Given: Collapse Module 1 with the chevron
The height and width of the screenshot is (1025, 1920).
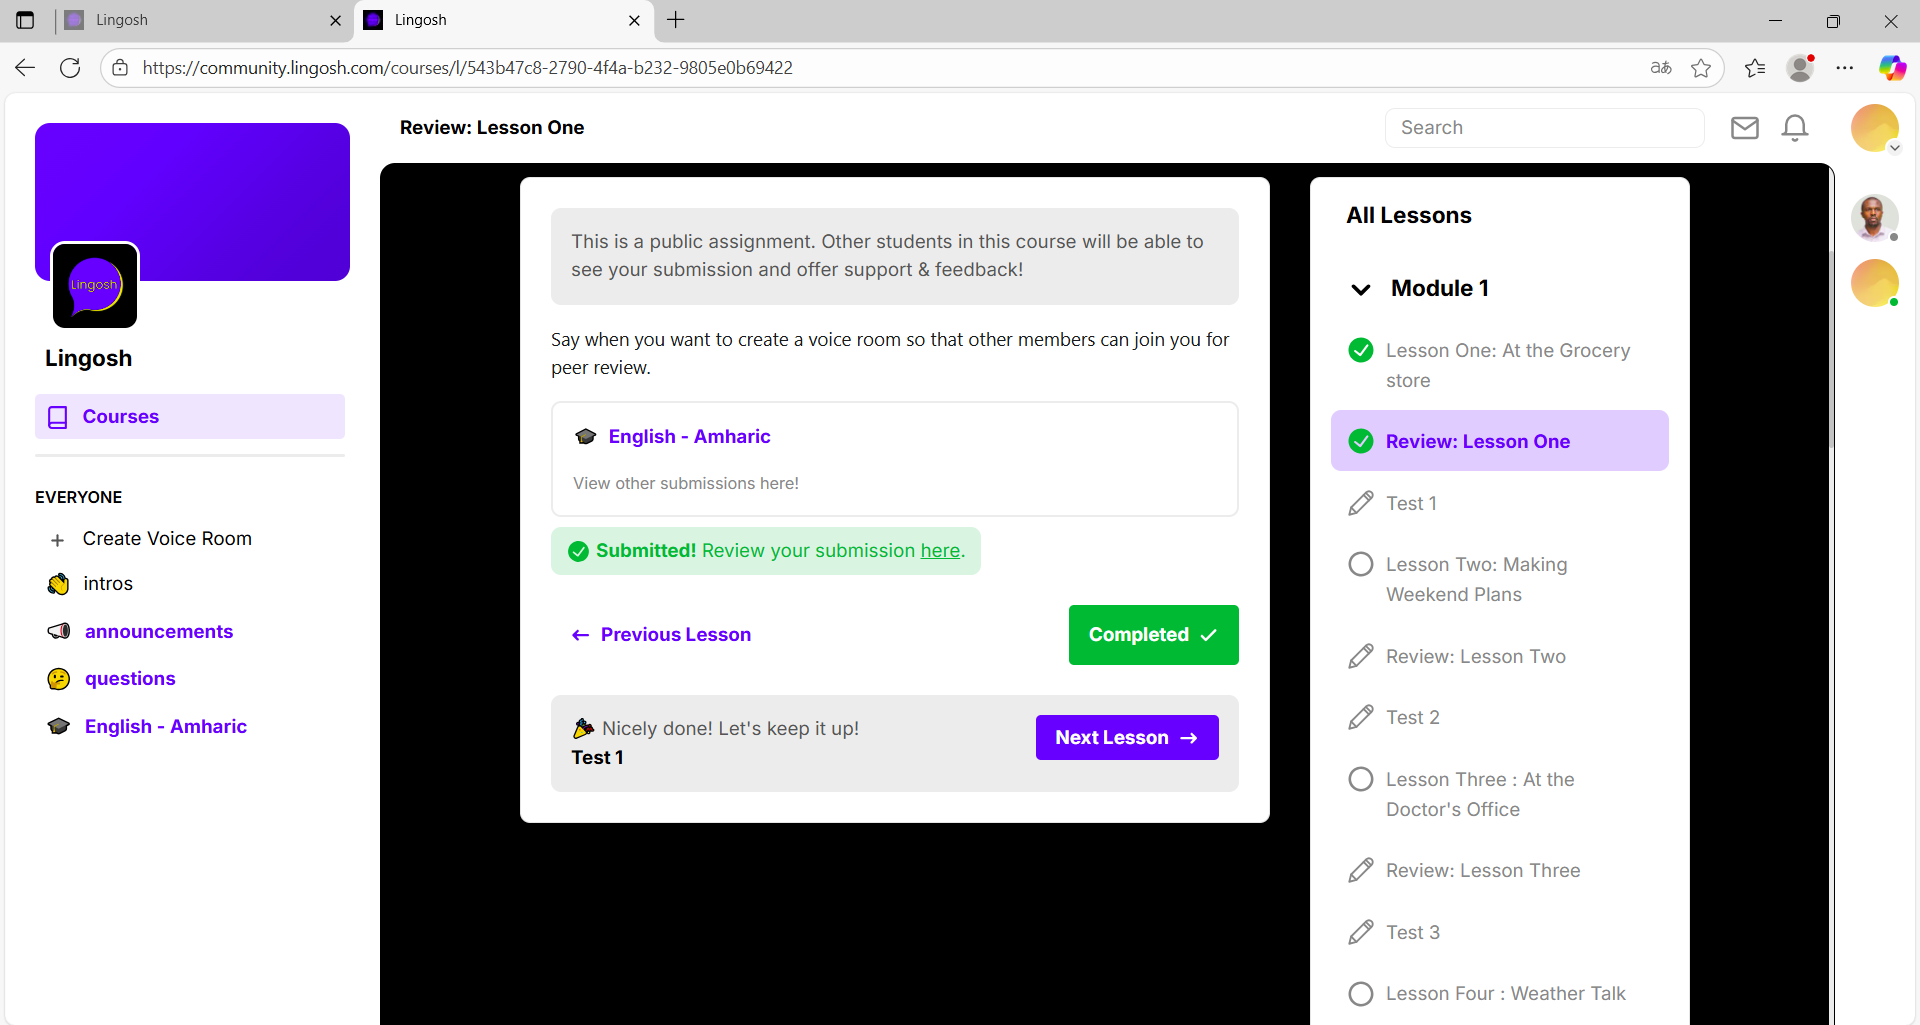Looking at the screenshot, I should tap(1361, 290).
